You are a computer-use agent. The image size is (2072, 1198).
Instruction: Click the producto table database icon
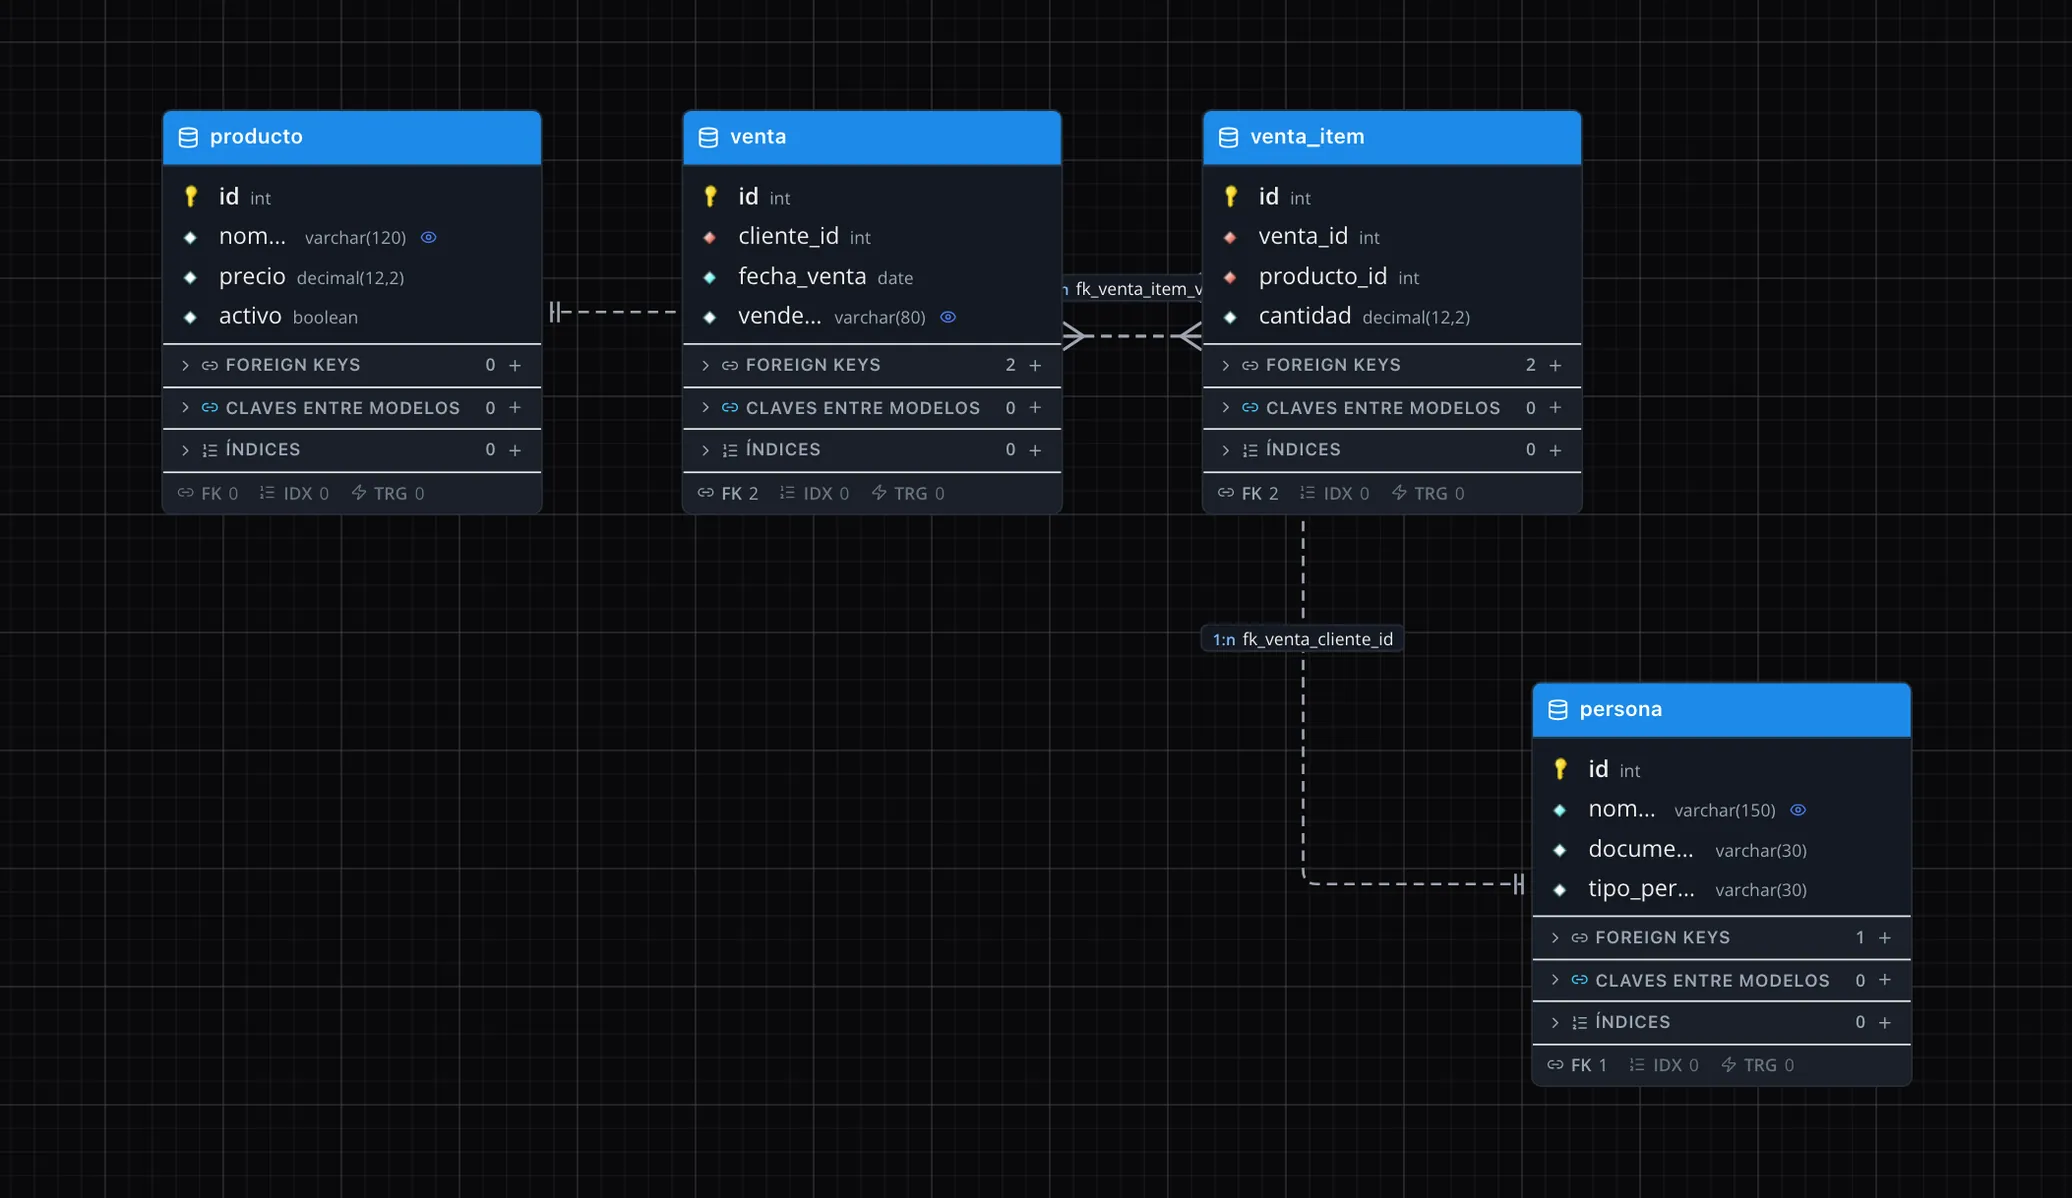point(188,137)
